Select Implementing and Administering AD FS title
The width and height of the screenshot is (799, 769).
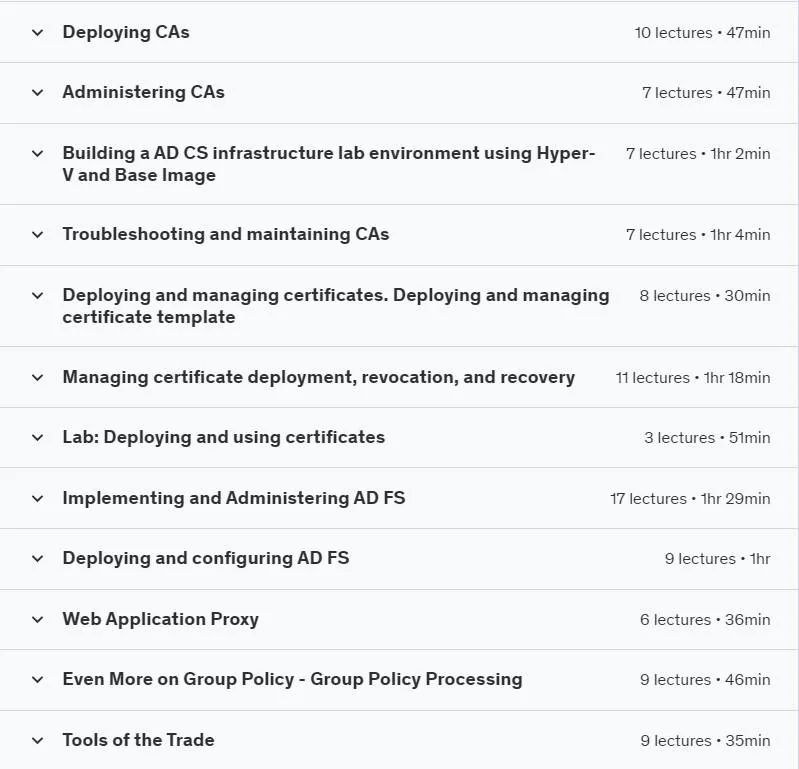pyautogui.click(x=234, y=498)
